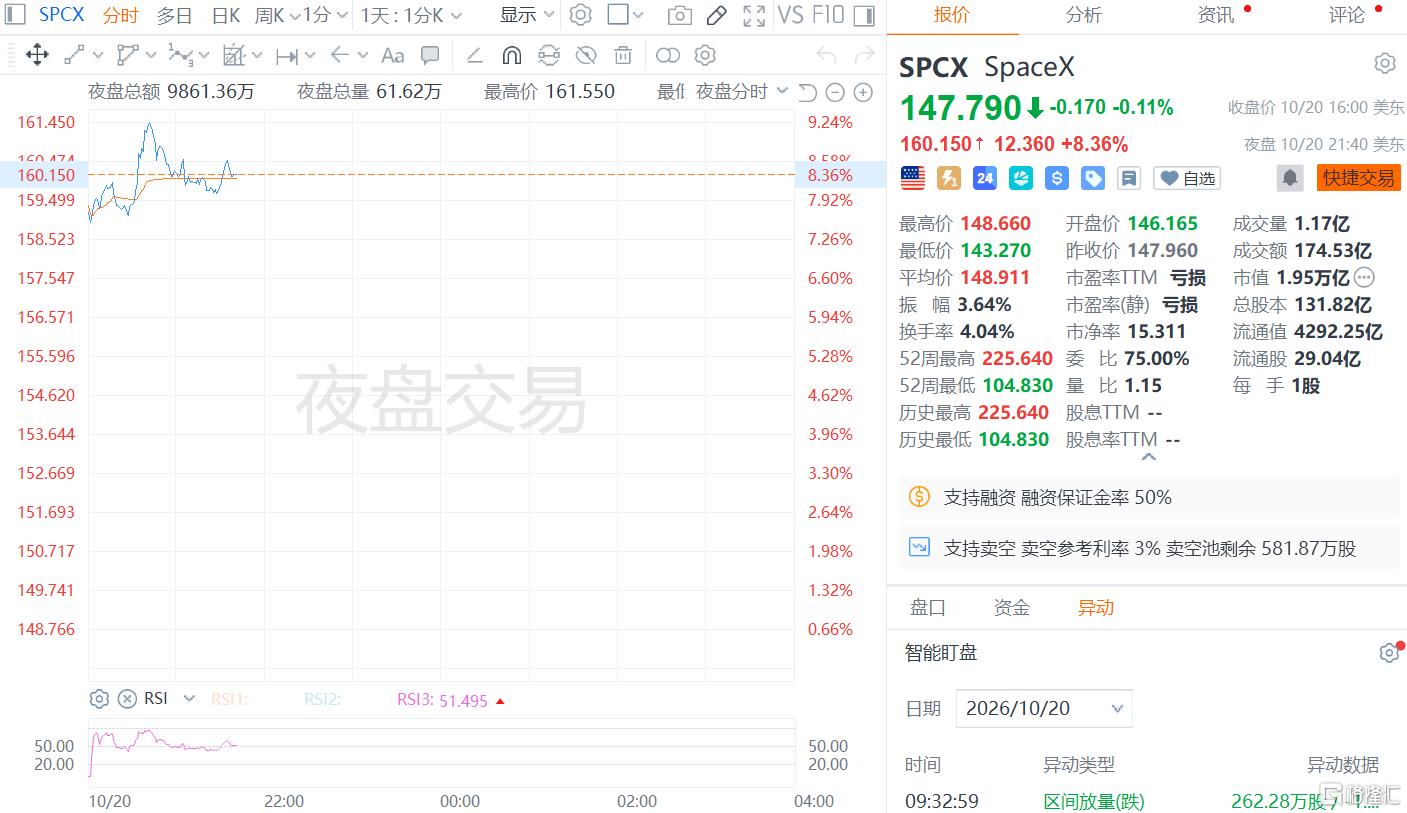Open the notes icon beside tag badge

point(1129,178)
